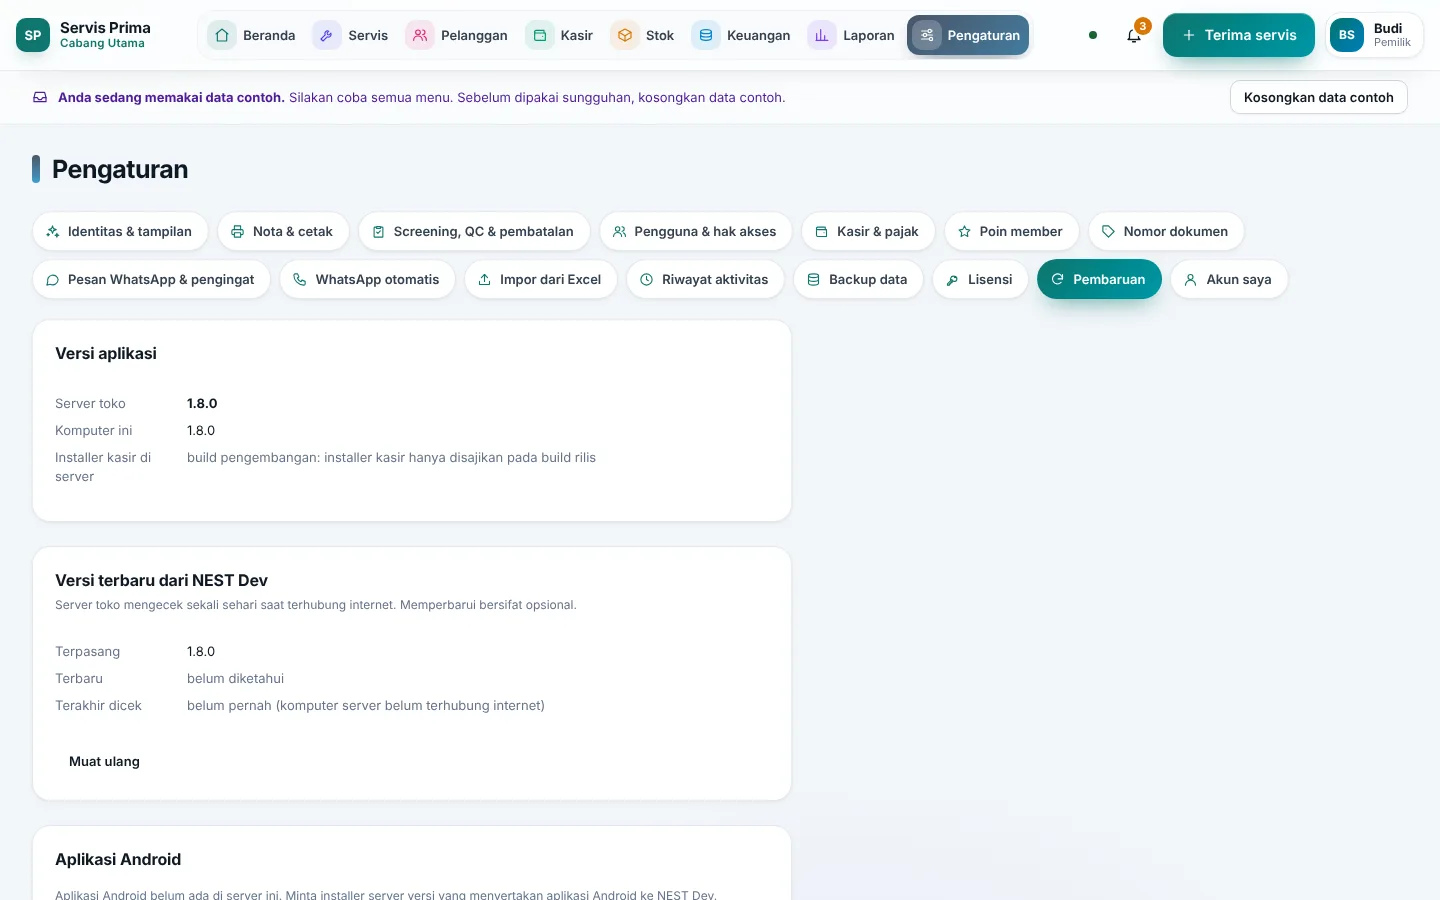
Task: Open Screening, QC & pembatalan tab
Action: click(474, 231)
